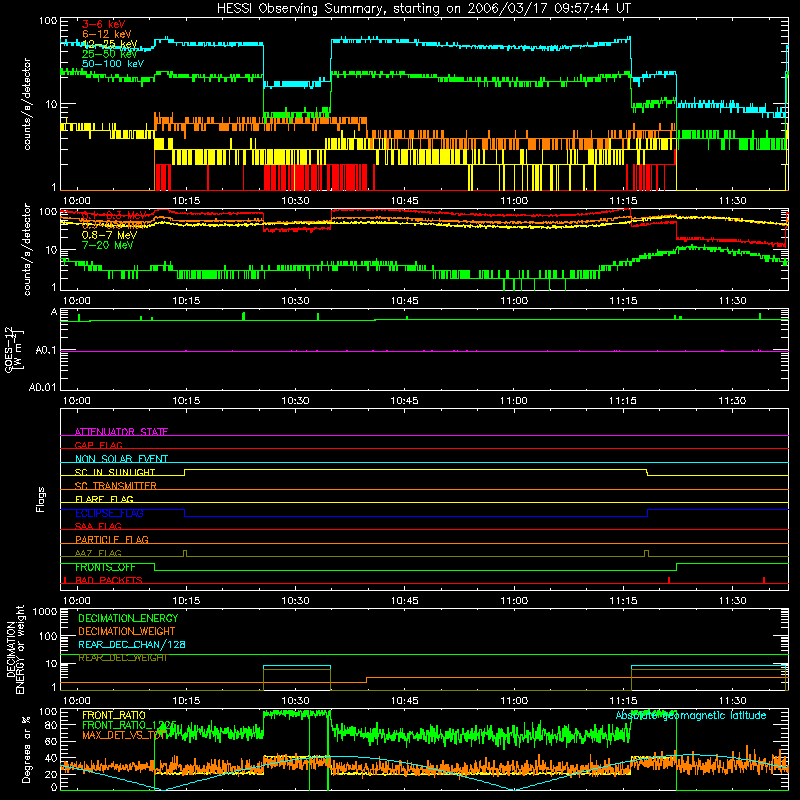Select the SC_TRANSMITTER flag label
The image size is (800, 800).
[115, 486]
